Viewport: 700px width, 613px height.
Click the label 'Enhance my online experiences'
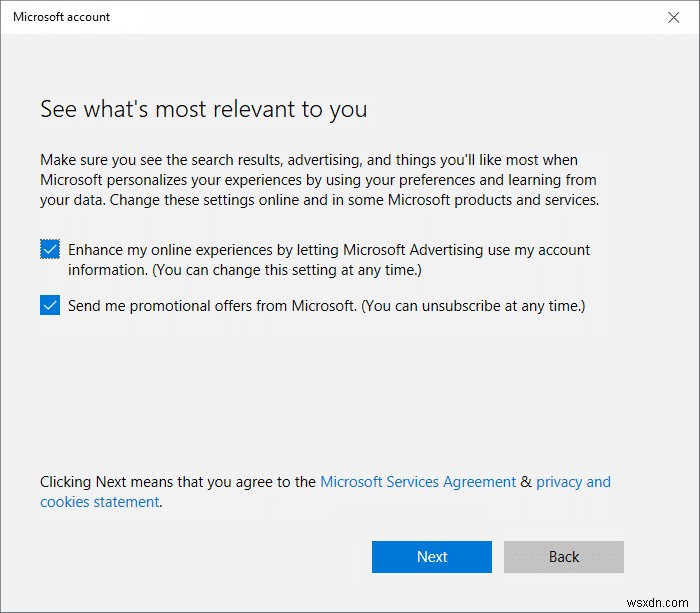(x=329, y=259)
